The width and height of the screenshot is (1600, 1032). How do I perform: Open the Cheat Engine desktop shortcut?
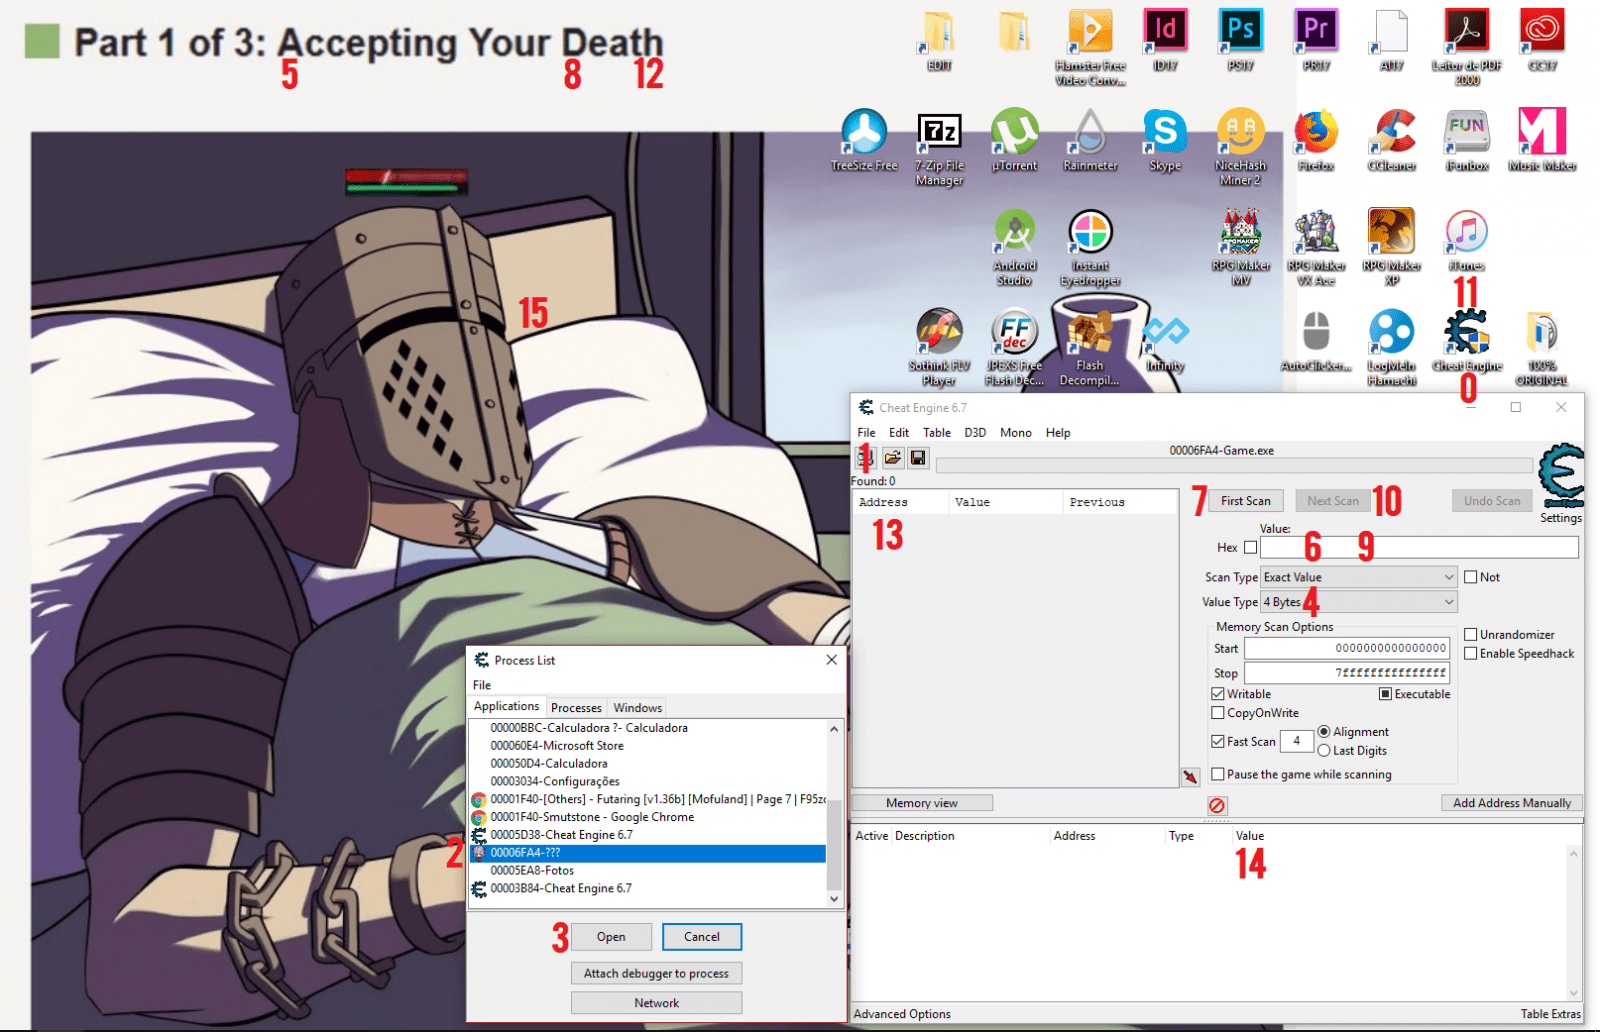[x=1467, y=340]
